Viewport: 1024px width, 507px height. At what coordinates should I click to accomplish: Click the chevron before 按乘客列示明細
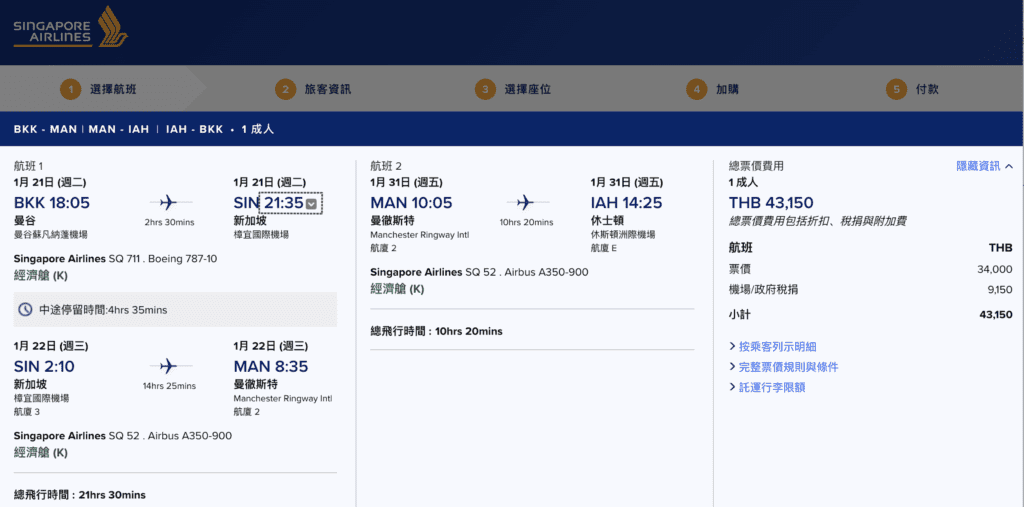pos(732,347)
